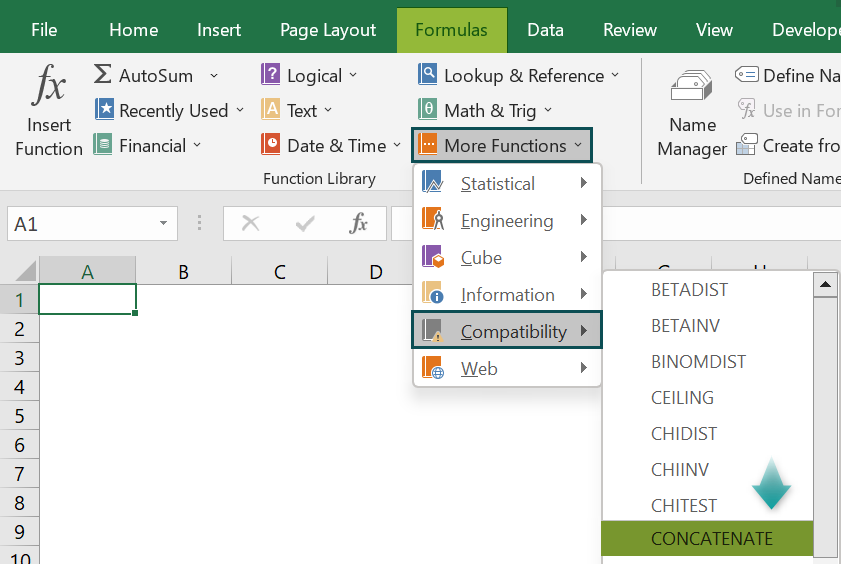Expand the Text functions dropdown arrow
Image resolution: width=841 pixels, height=564 pixels.
click(x=328, y=110)
